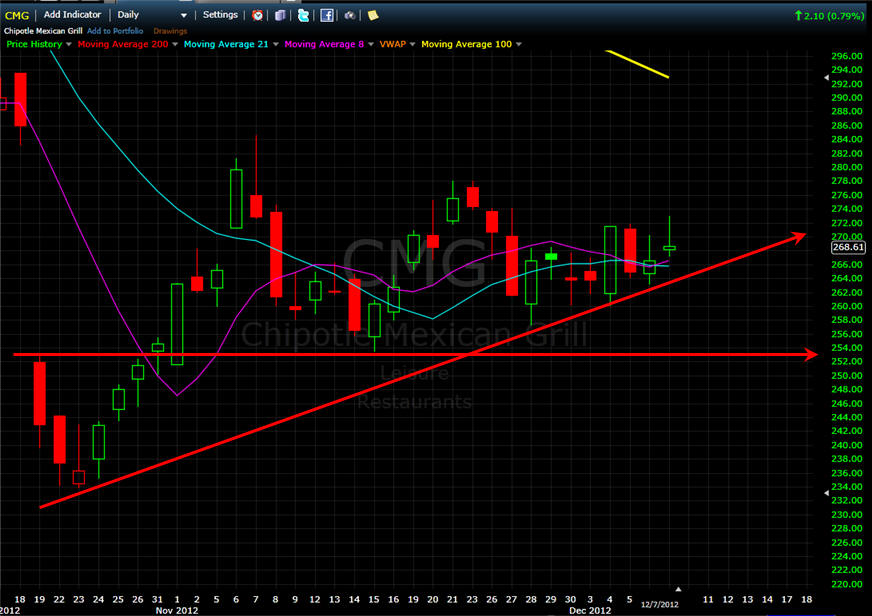Open the yellow sticky note icon

[373, 15]
